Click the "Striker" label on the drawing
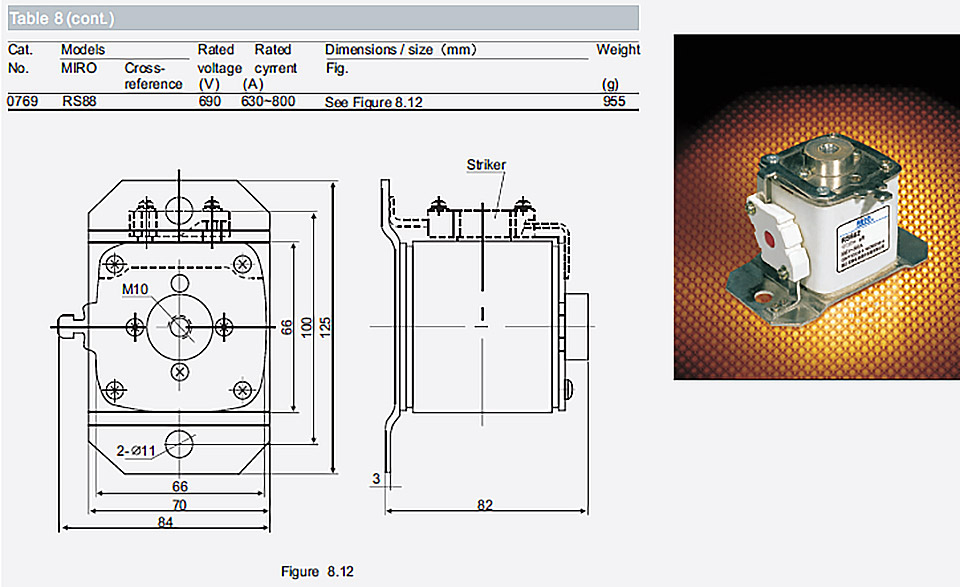This screenshot has height=587, width=960. 486,165
